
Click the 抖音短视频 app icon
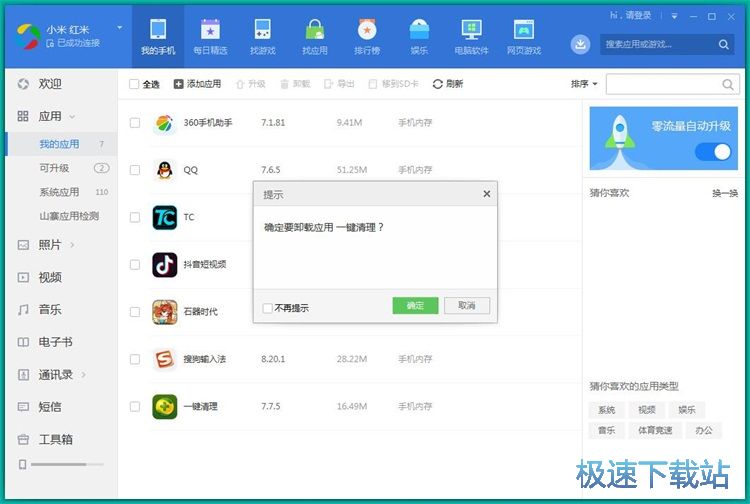165,265
